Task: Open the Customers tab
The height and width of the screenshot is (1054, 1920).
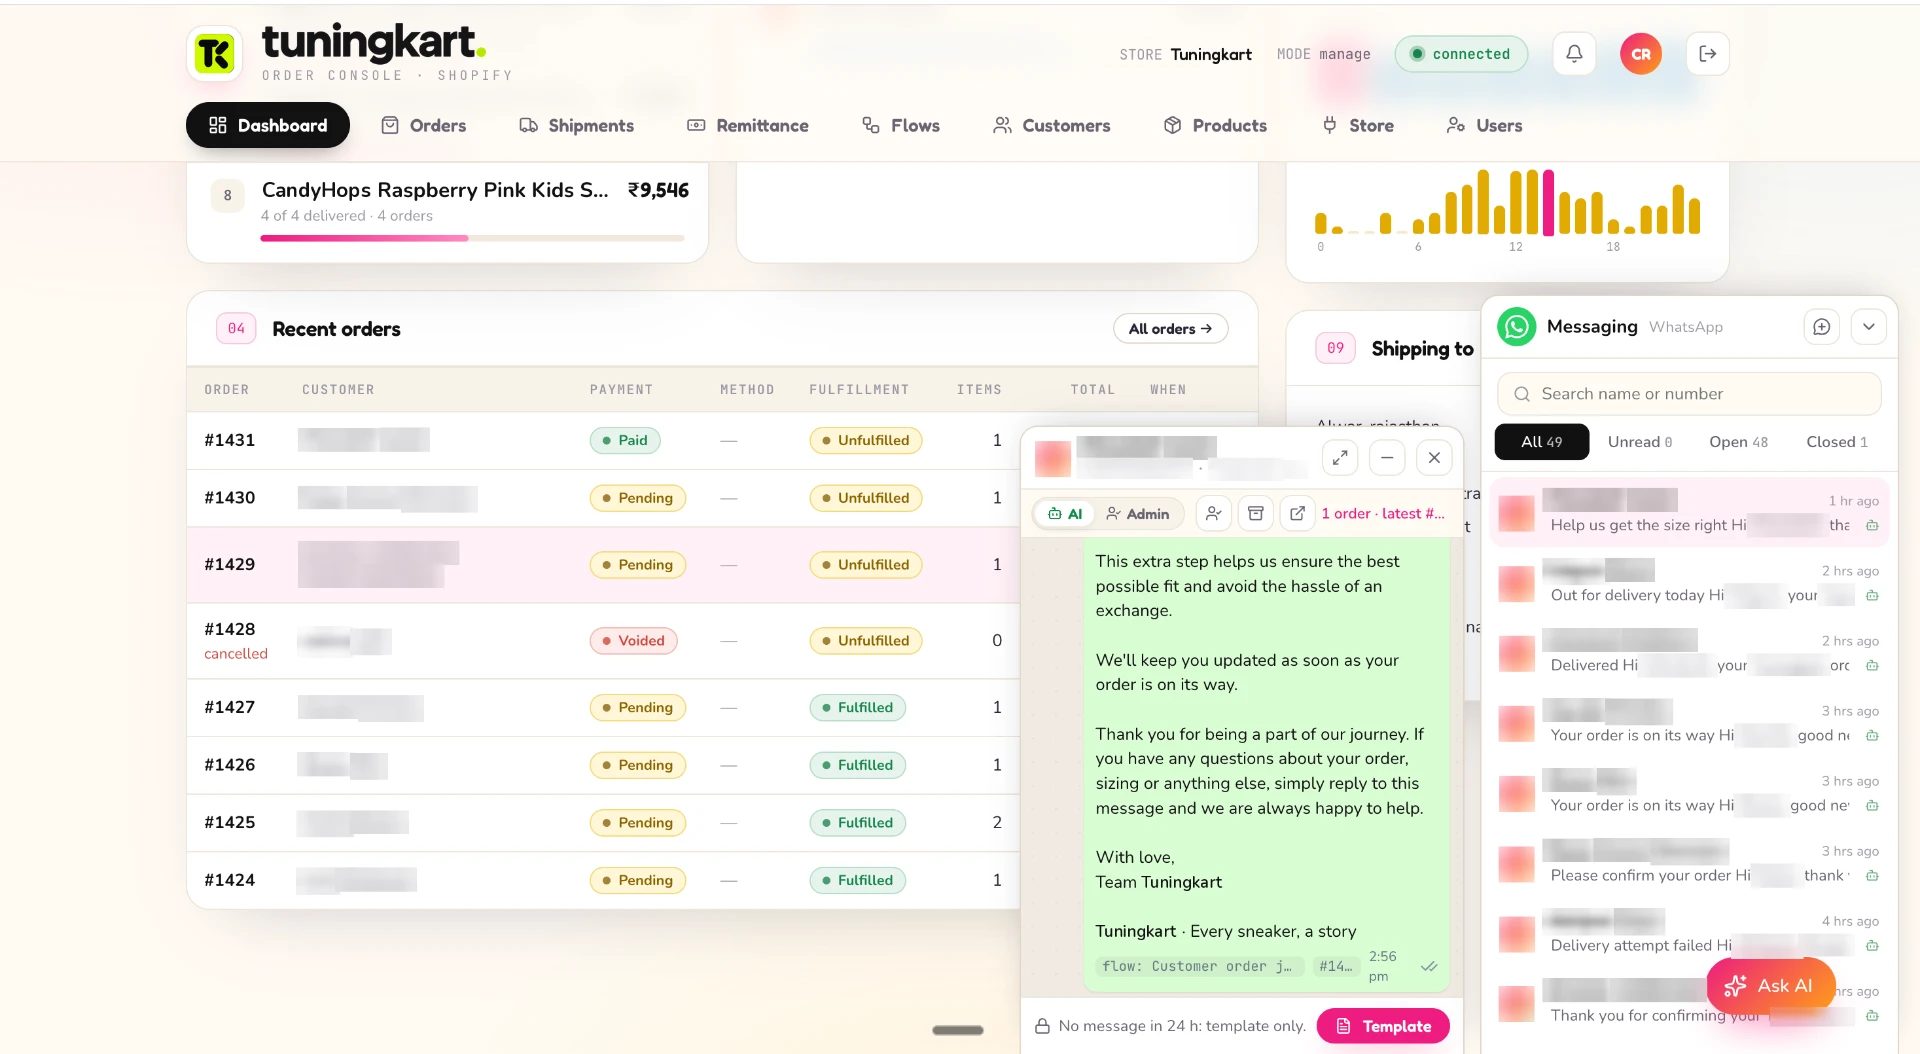Action: click(1052, 125)
